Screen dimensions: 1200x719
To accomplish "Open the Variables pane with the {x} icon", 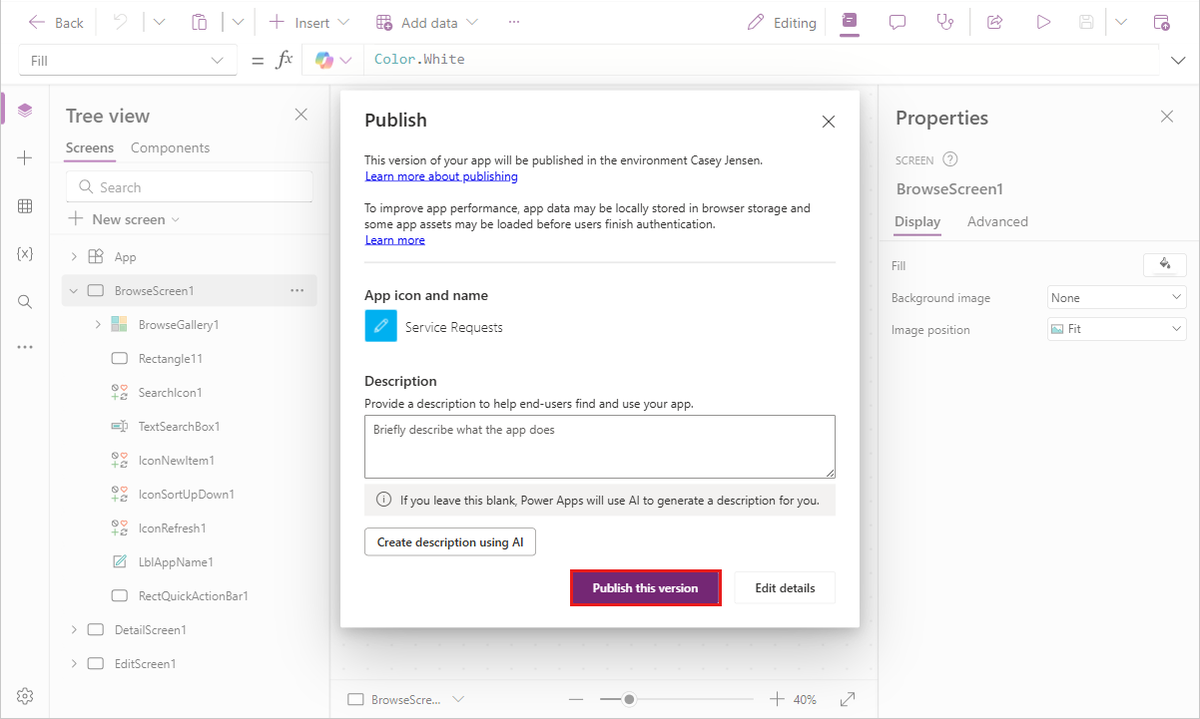I will tap(25, 254).
